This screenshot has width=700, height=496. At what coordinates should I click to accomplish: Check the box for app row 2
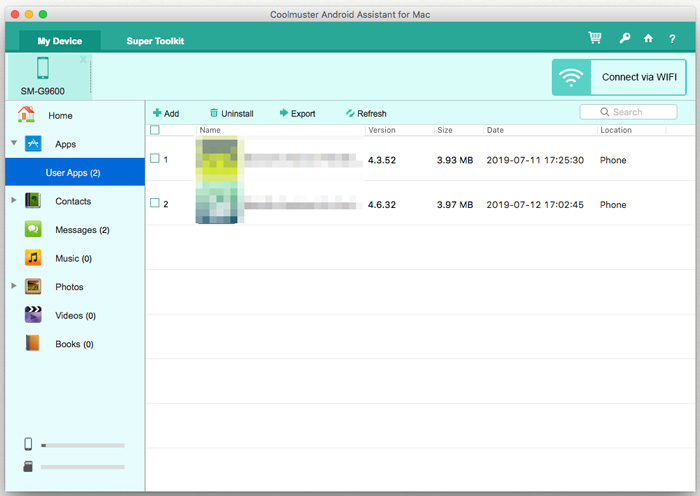(155, 203)
